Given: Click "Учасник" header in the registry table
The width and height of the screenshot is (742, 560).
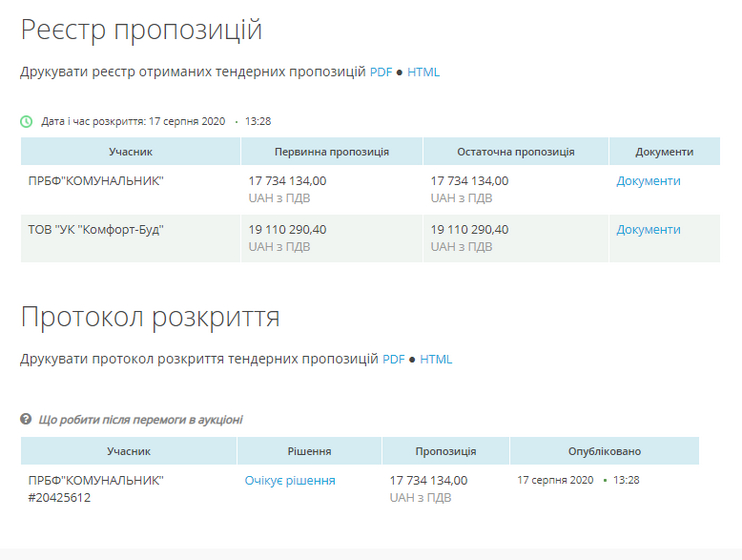Looking at the screenshot, I should coord(130,152).
